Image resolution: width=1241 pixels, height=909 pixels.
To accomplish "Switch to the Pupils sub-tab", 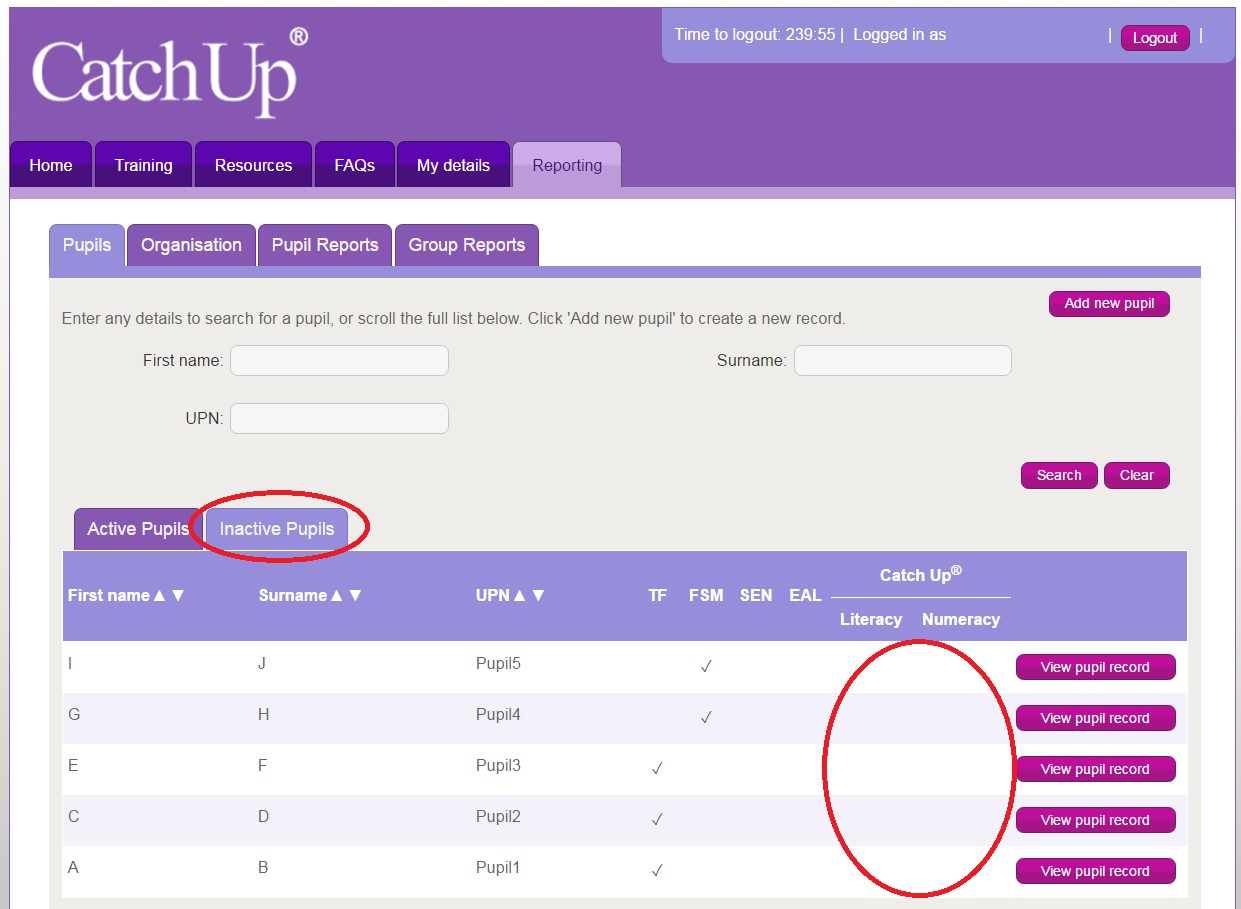I will pyautogui.click(x=87, y=245).
